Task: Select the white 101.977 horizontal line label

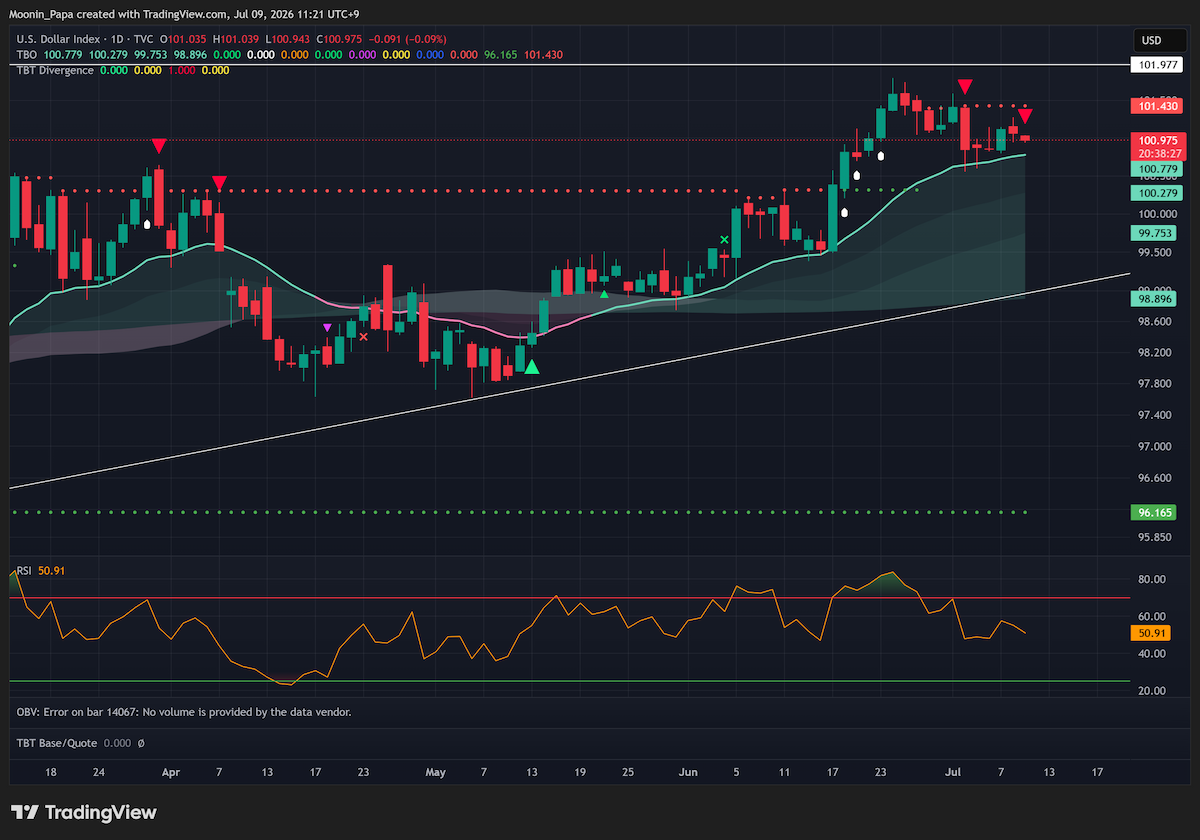Action: tap(1157, 64)
